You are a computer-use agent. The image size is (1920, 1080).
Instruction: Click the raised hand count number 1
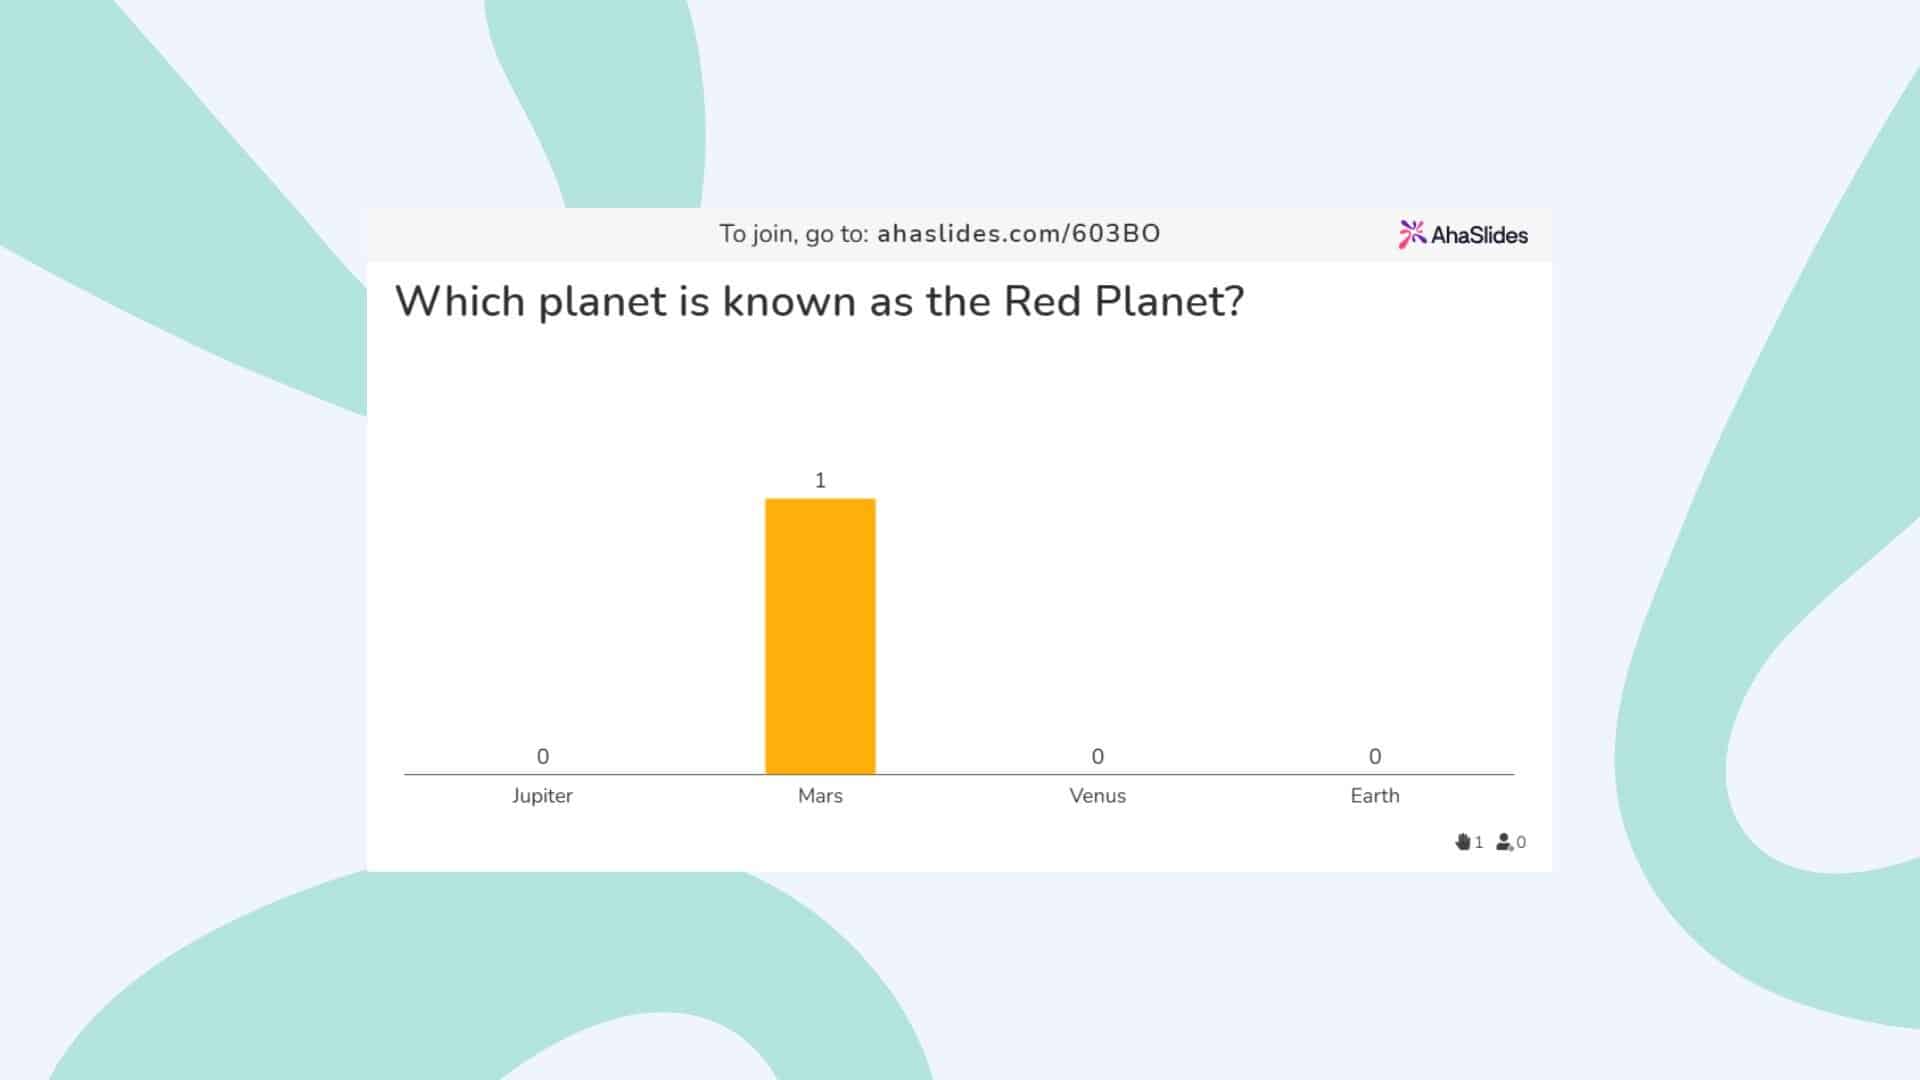pos(1479,843)
